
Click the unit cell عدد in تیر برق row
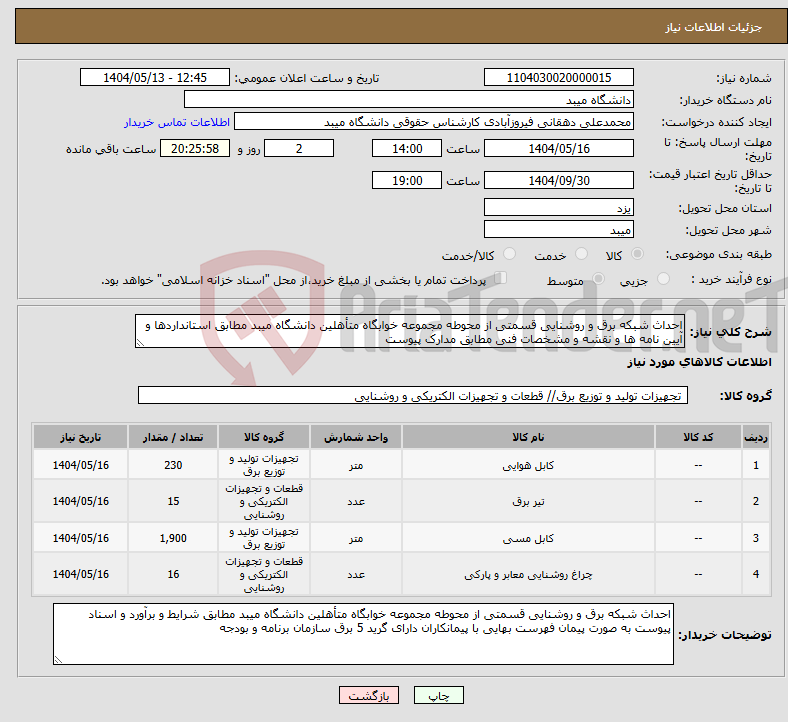coord(356,501)
